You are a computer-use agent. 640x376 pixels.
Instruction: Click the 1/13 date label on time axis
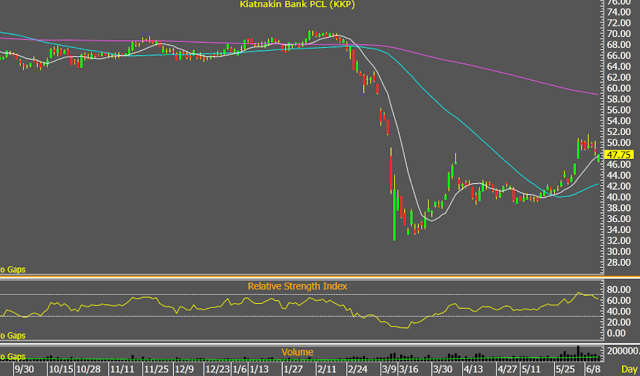[260, 369]
